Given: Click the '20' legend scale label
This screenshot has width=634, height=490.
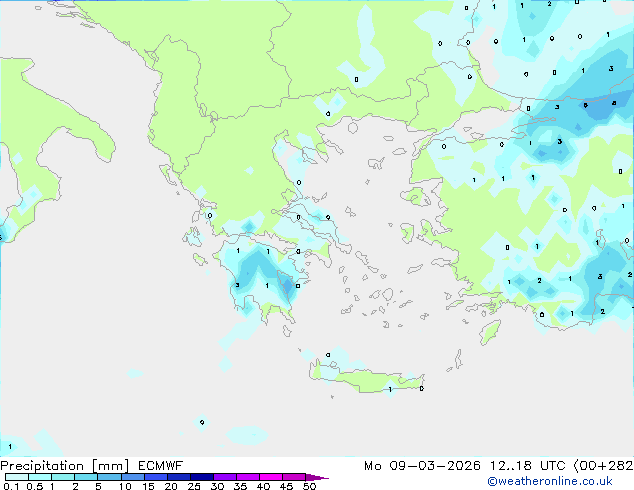Looking at the screenshot, I should [171, 486].
